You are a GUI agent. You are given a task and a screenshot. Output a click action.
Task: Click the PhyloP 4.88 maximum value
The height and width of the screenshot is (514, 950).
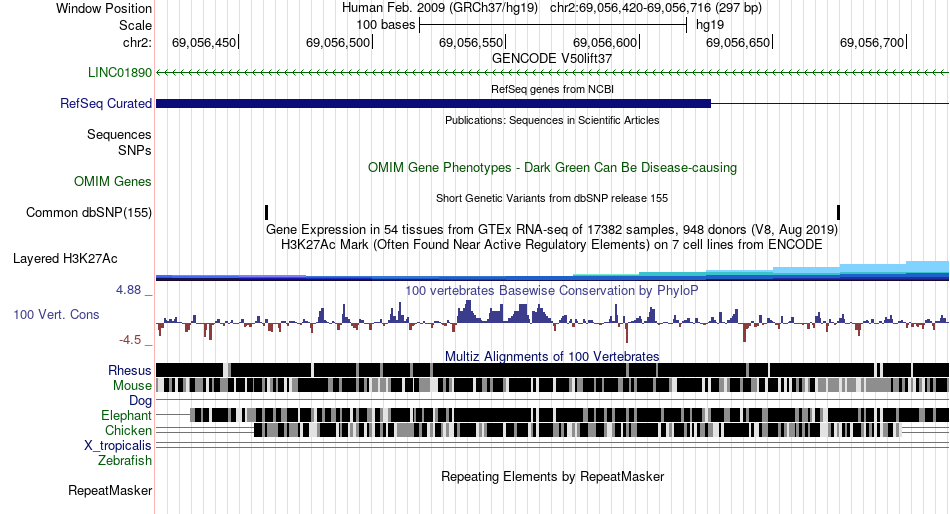129,290
